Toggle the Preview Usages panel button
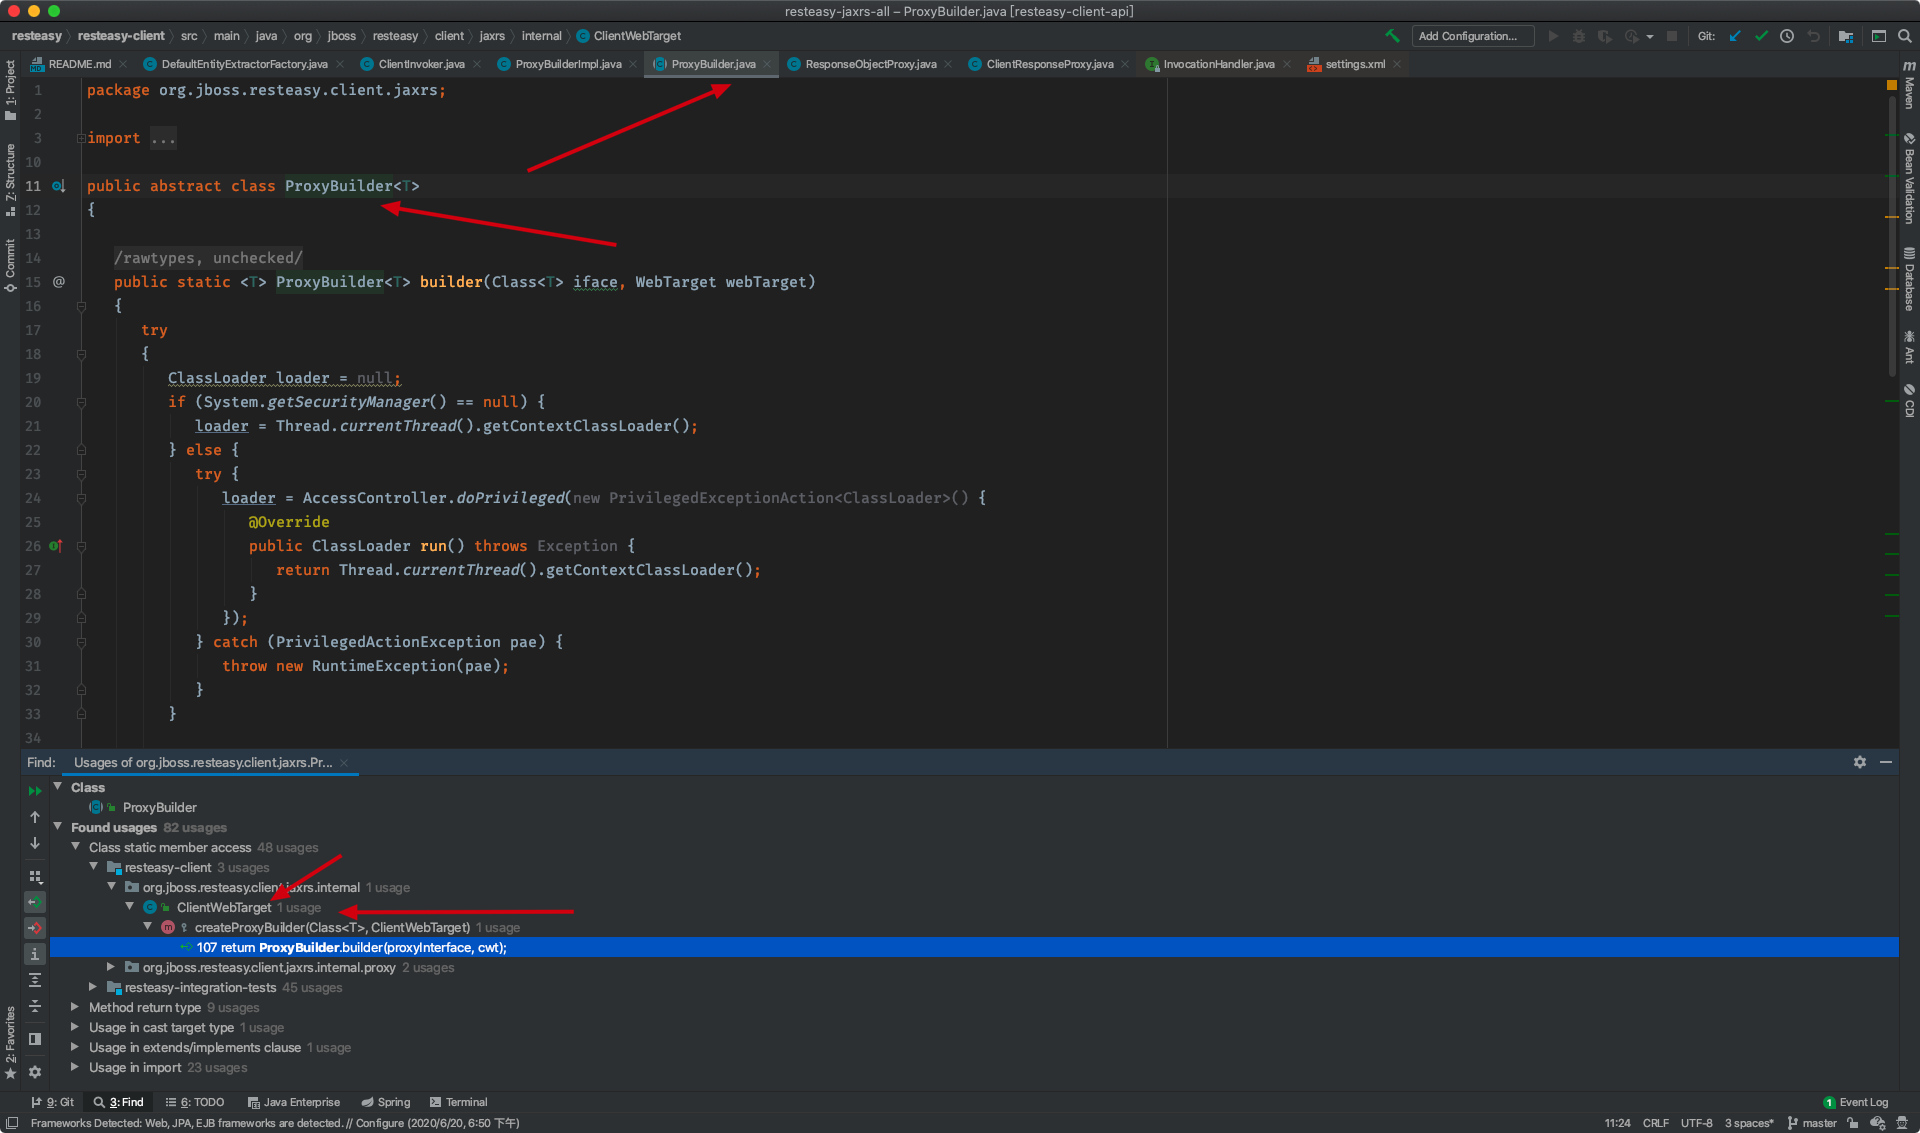 tap(35, 1039)
